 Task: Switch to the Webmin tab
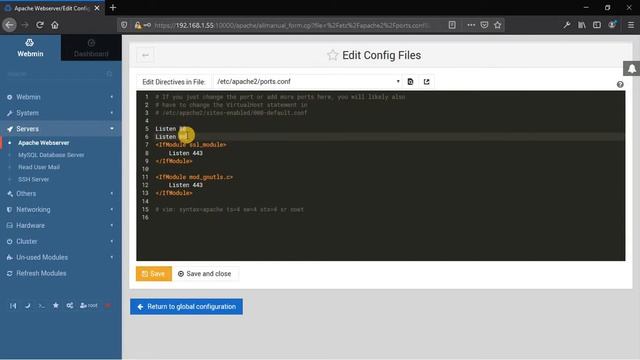30,48
